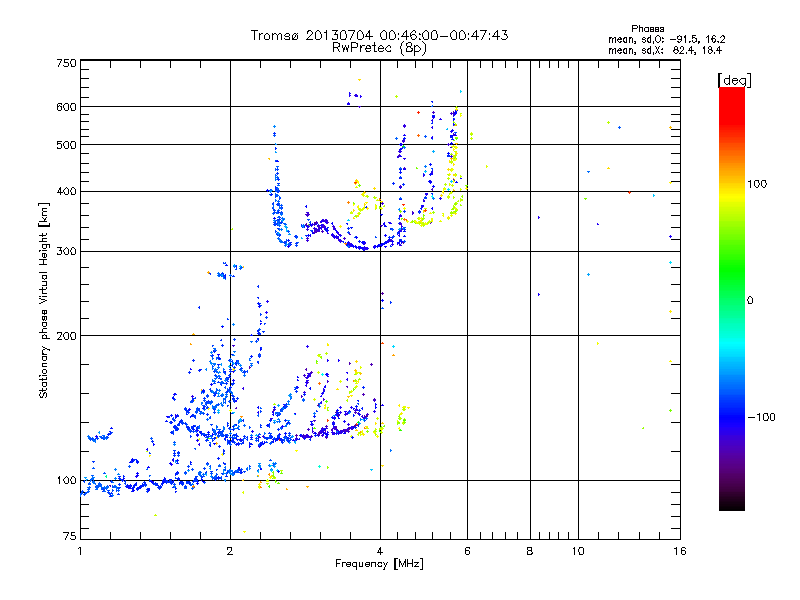Click the y-axis tick label '200'
Screen dimensions: 800x600
66,336
